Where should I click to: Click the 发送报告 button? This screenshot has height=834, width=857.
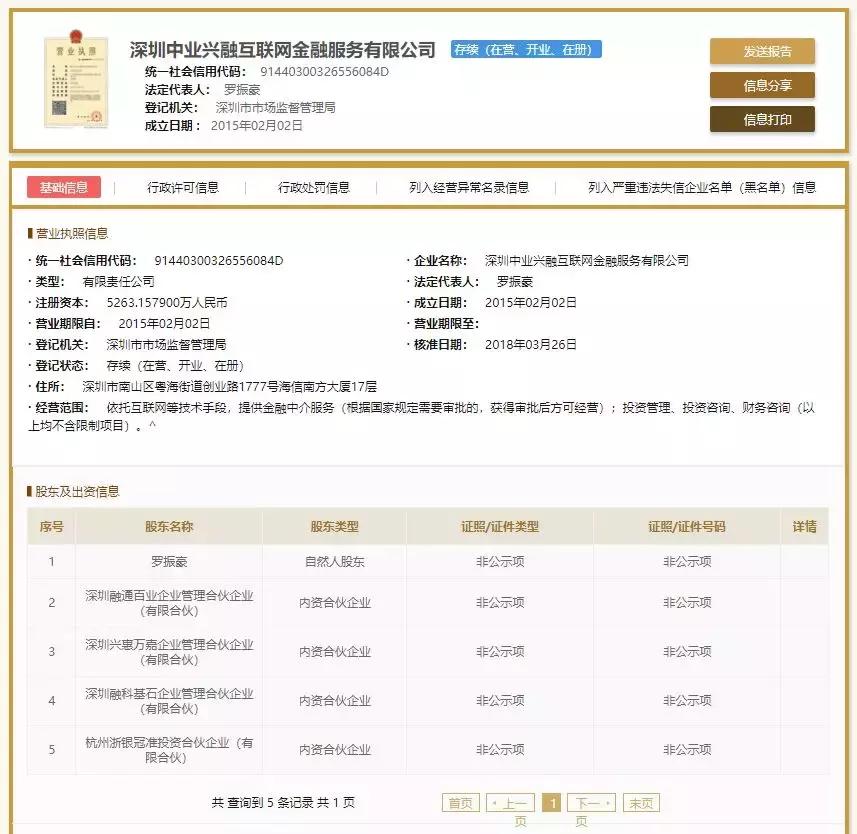pos(762,50)
